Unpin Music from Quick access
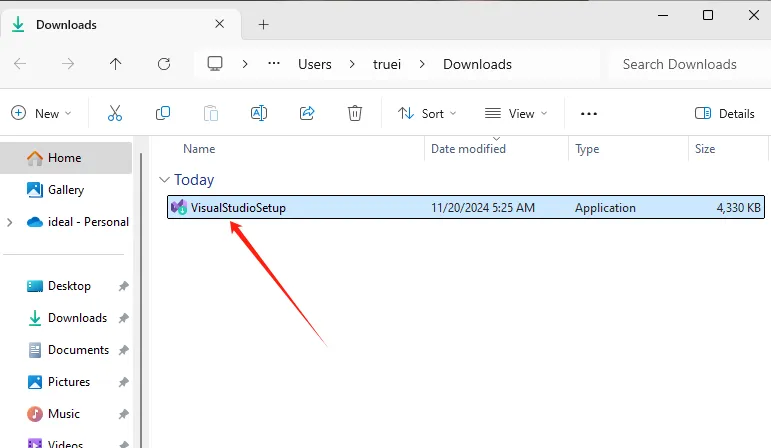771x448 pixels. [x=123, y=414]
